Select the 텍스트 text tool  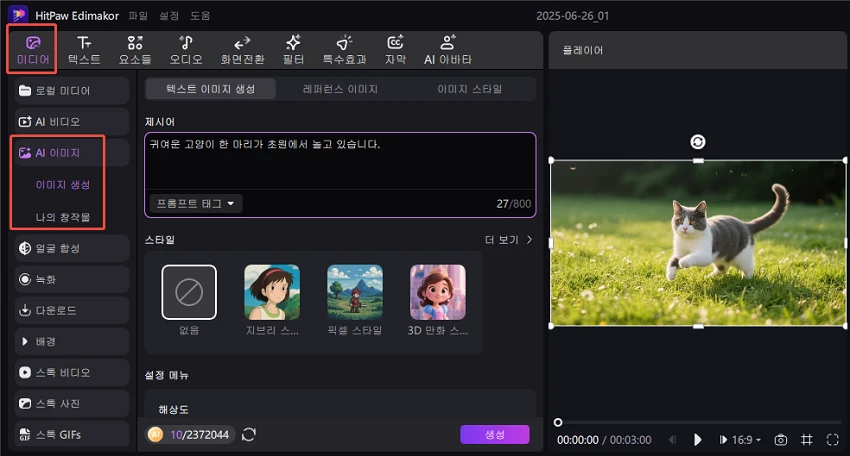tap(84, 50)
